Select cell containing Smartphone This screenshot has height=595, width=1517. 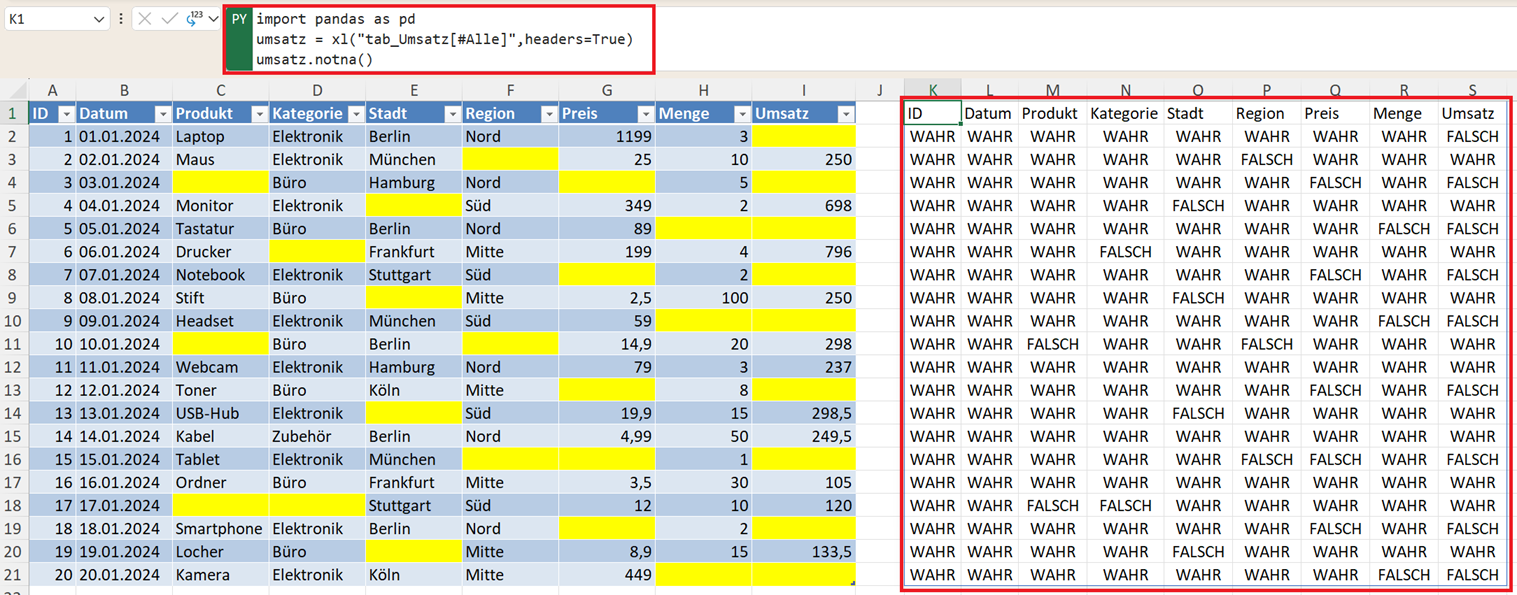click(x=220, y=529)
